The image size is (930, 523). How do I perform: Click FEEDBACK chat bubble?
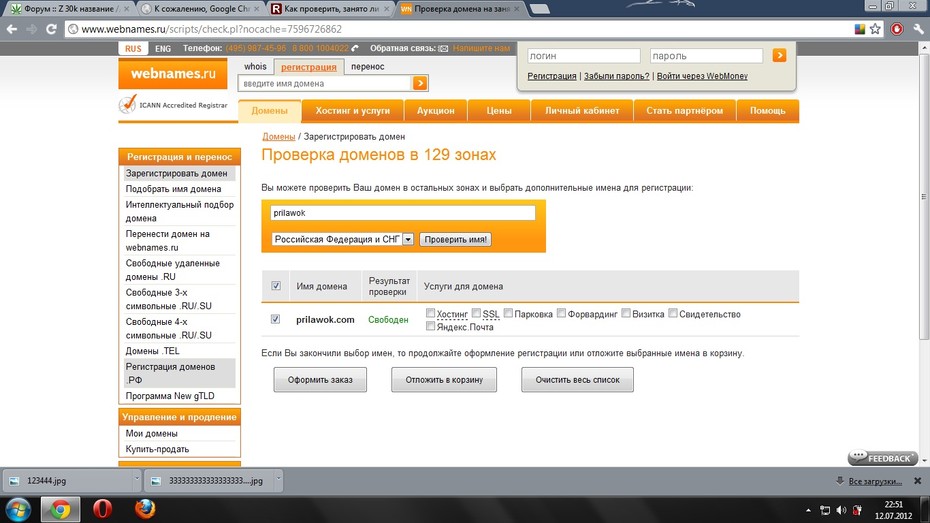pyautogui.click(x=883, y=458)
